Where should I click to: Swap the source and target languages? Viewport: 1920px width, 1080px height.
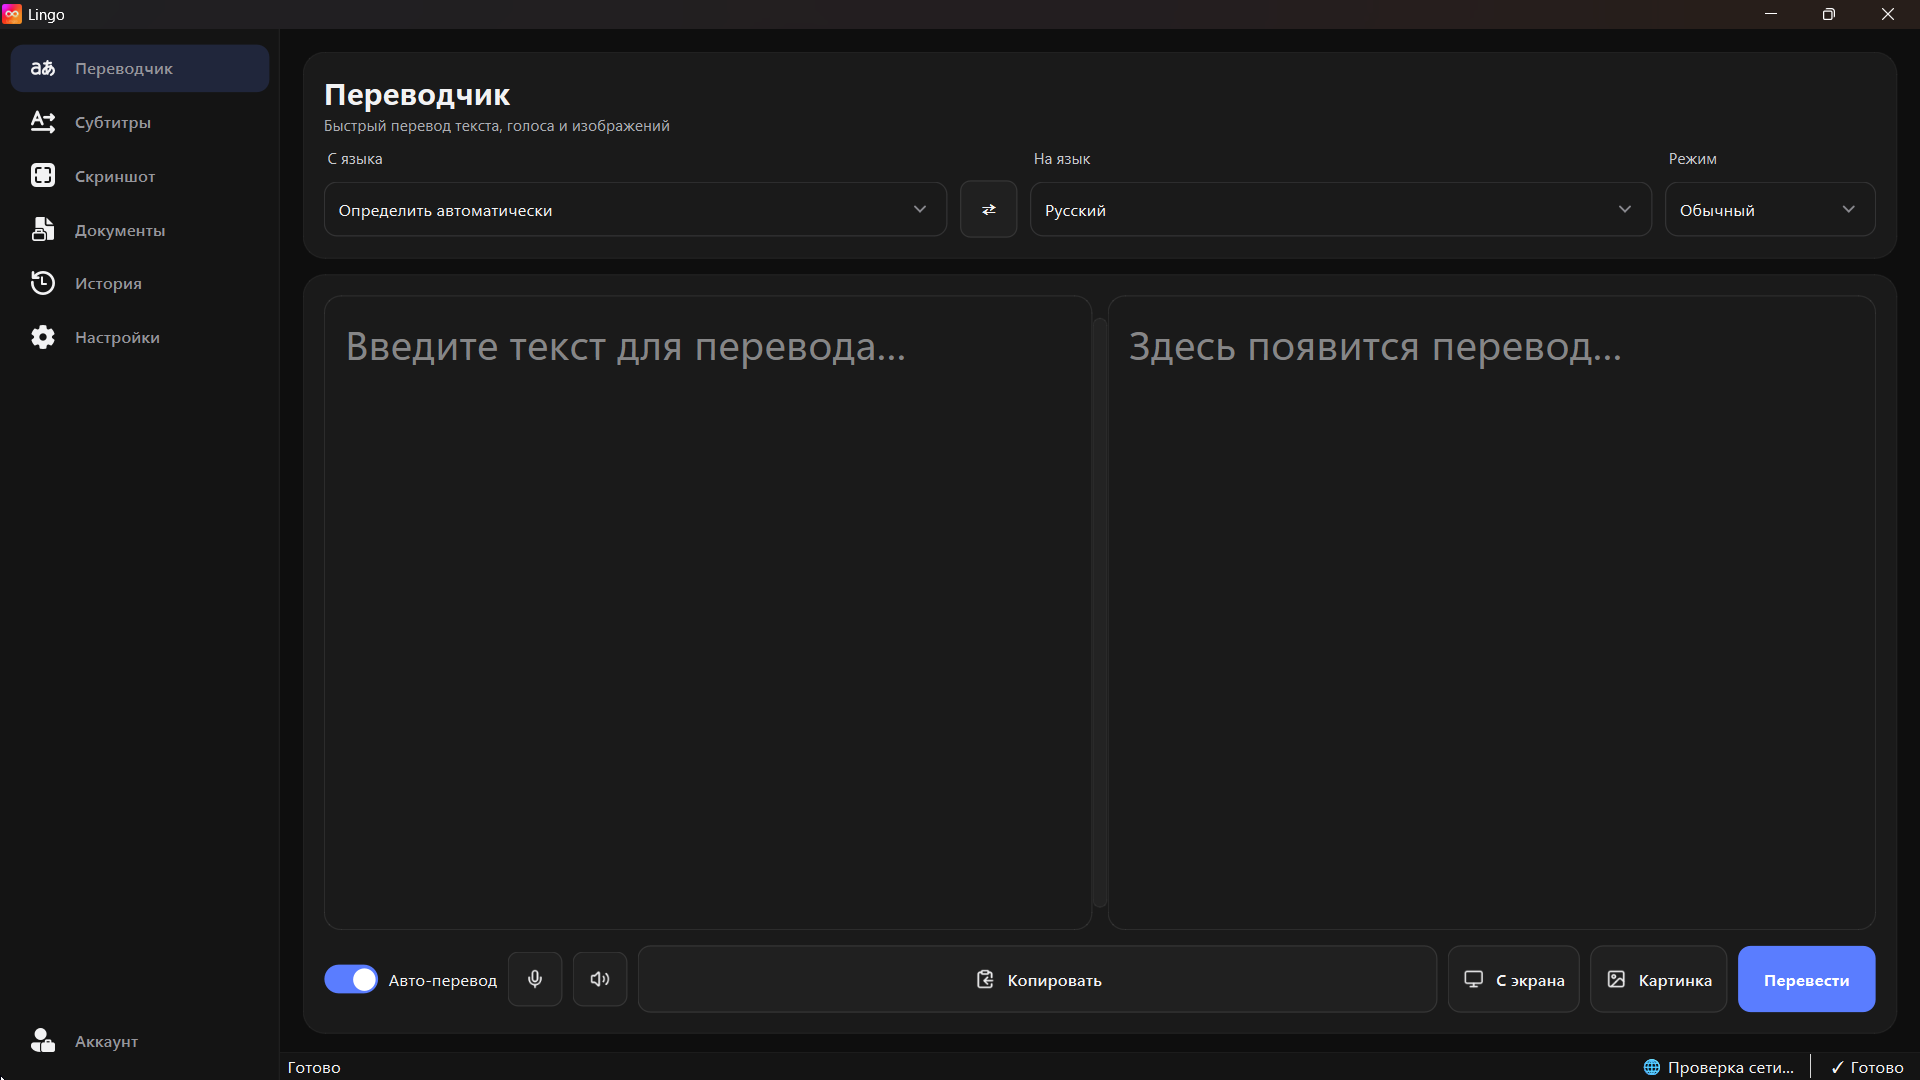pyautogui.click(x=988, y=209)
